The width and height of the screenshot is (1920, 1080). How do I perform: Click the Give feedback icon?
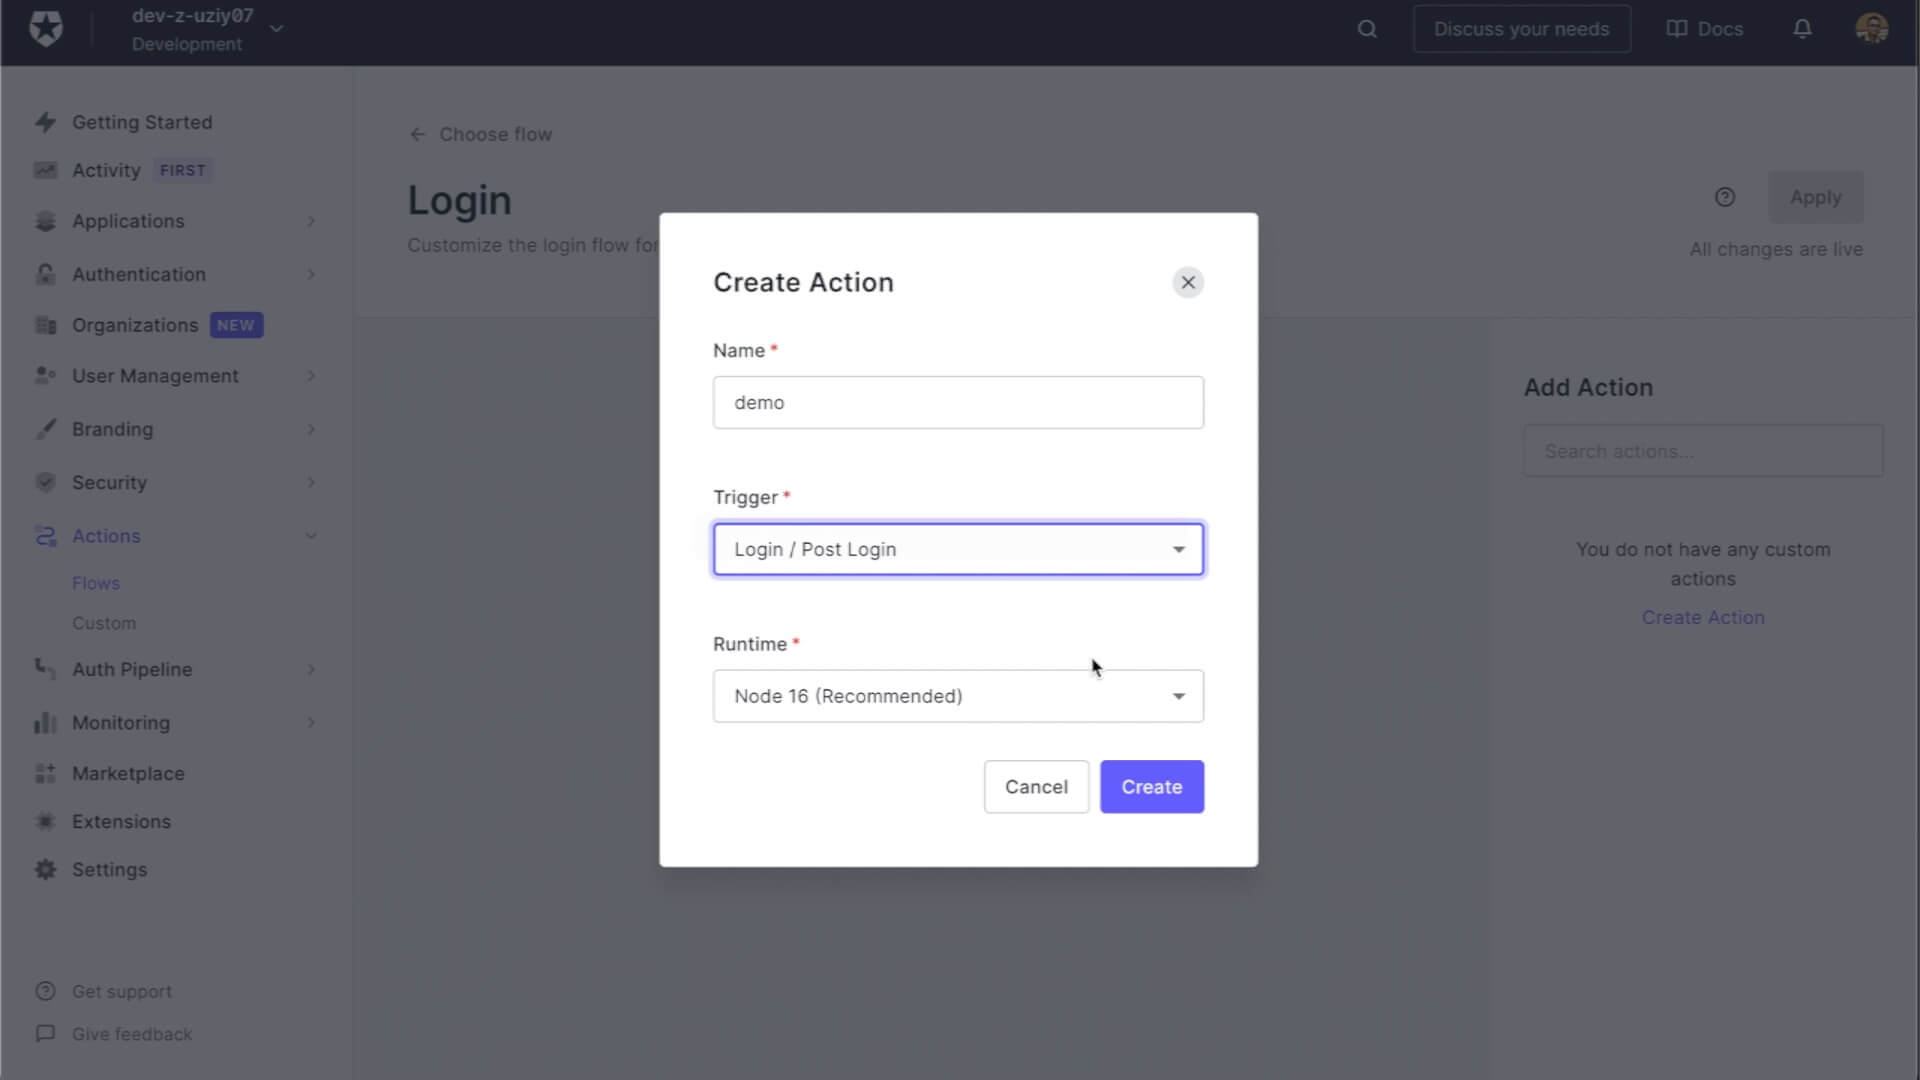46,1033
